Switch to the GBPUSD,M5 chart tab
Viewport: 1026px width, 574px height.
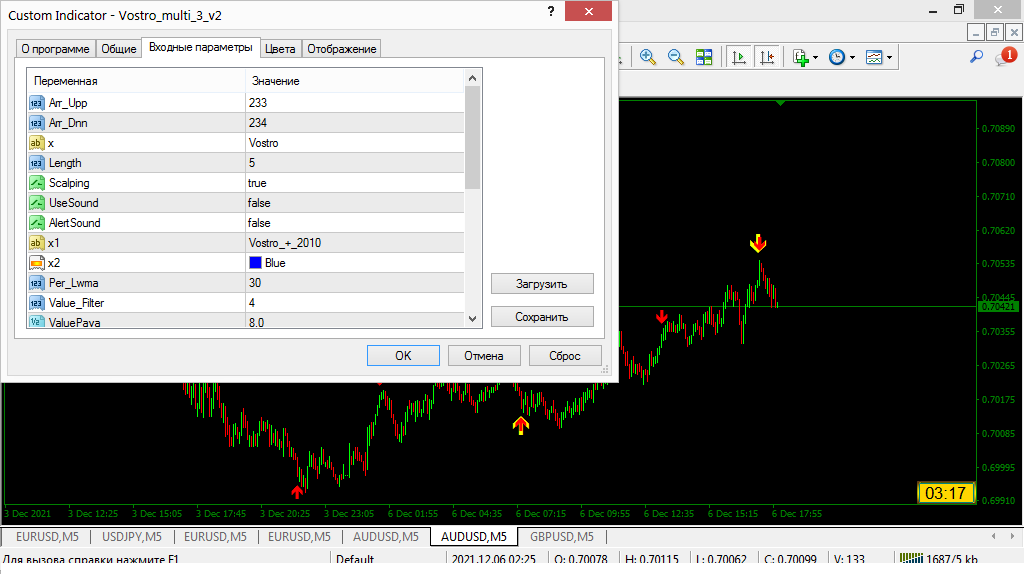(561, 537)
